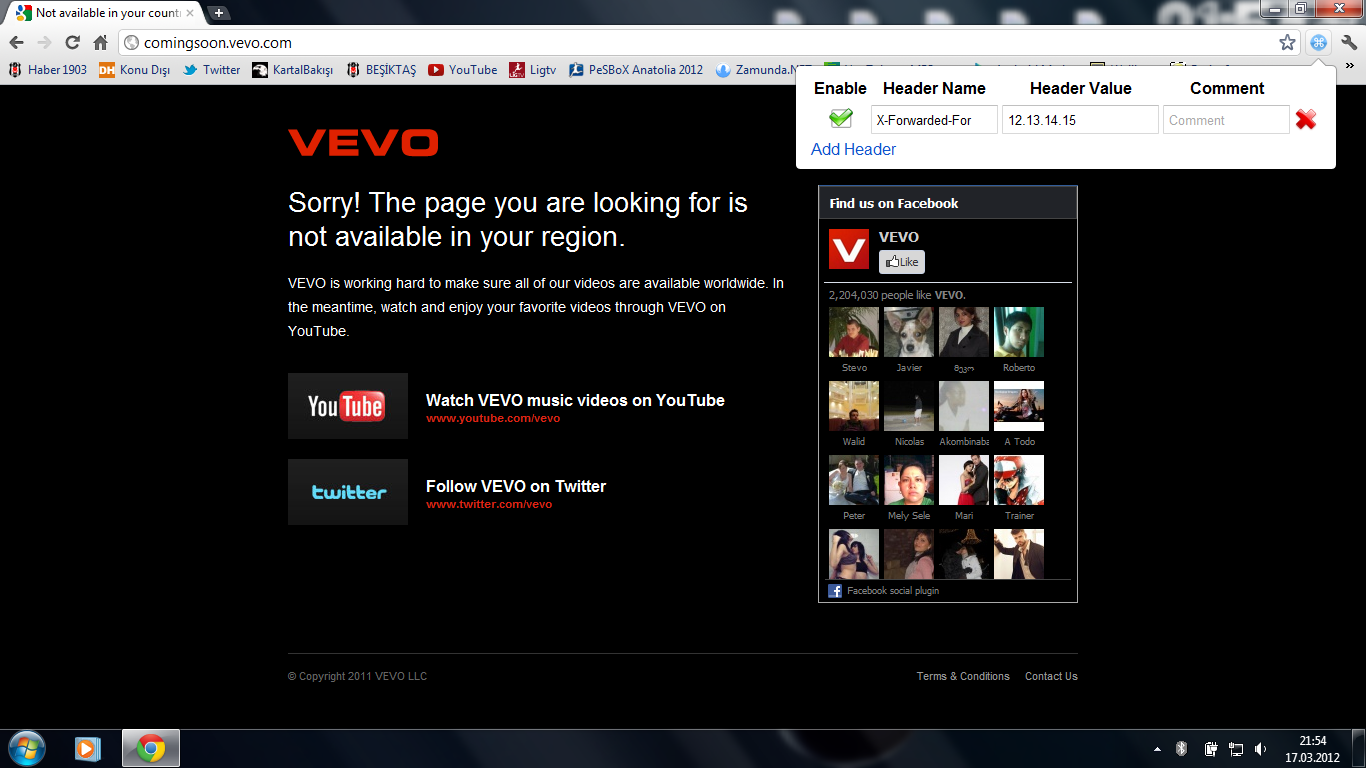Click the browser forward arrow

pyautogui.click(x=44, y=43)
